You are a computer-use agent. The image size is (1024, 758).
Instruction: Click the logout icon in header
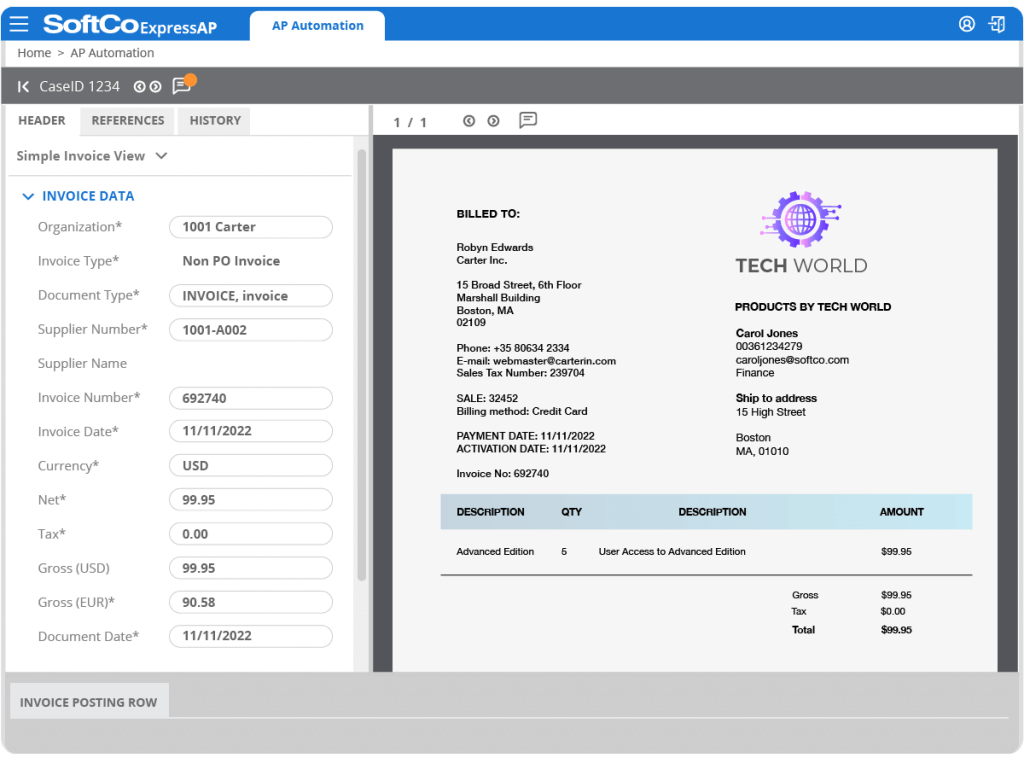click(997, 24)
